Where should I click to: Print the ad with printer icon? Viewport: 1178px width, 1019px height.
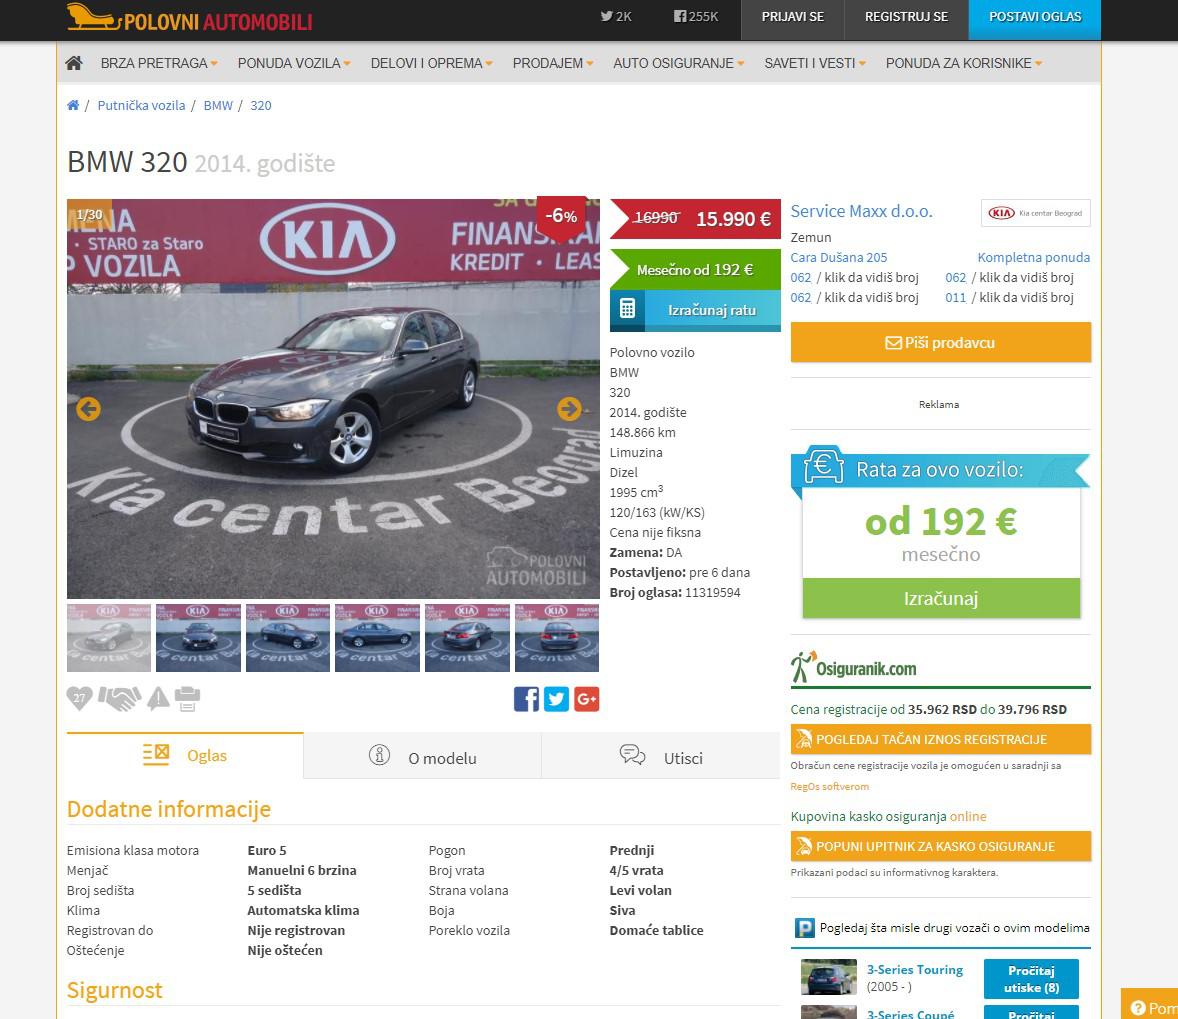point(187,698)
